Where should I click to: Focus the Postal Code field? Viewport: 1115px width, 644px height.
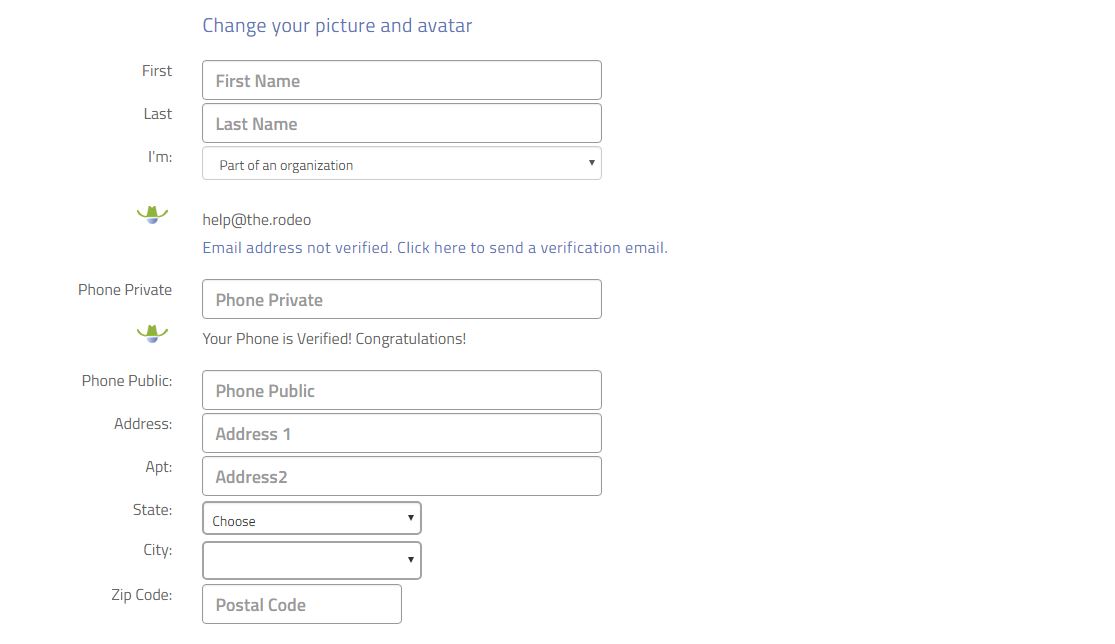pyautogui.click(x=302, y=604)
